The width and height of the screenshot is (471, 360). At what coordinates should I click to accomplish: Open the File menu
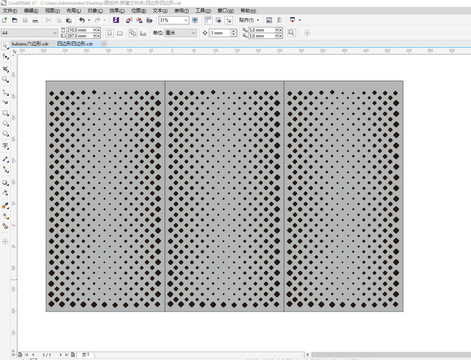coord(10,11)
